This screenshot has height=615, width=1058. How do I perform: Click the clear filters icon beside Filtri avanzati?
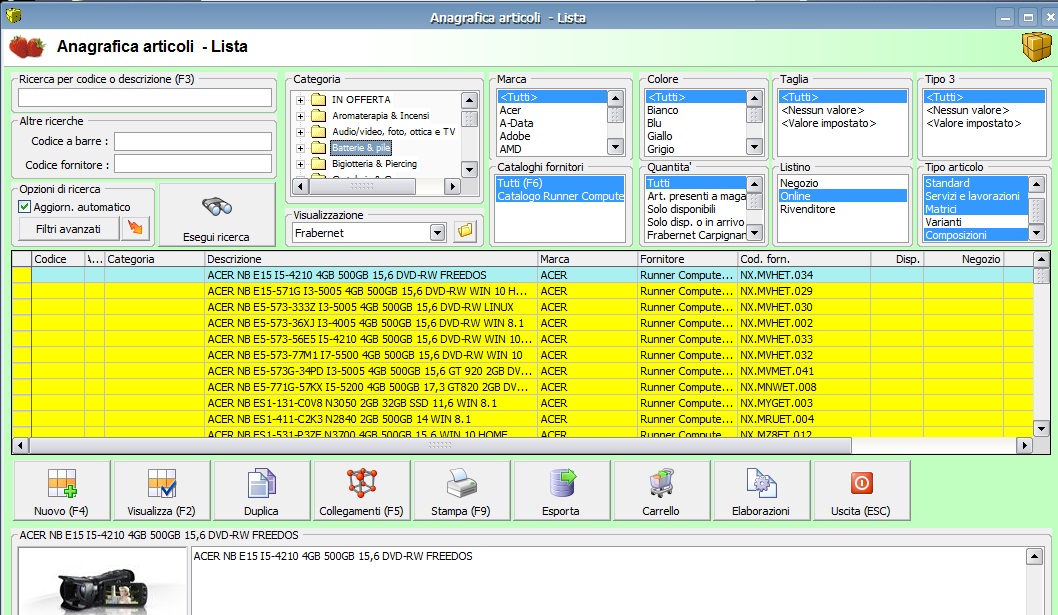[x=135, y=228]
